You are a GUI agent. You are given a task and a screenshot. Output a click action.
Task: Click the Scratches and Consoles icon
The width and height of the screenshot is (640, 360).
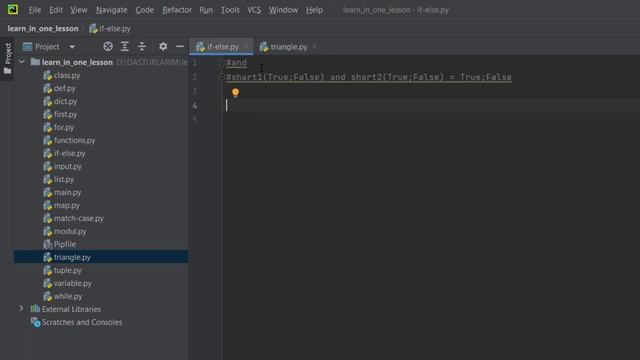[35, 322]
